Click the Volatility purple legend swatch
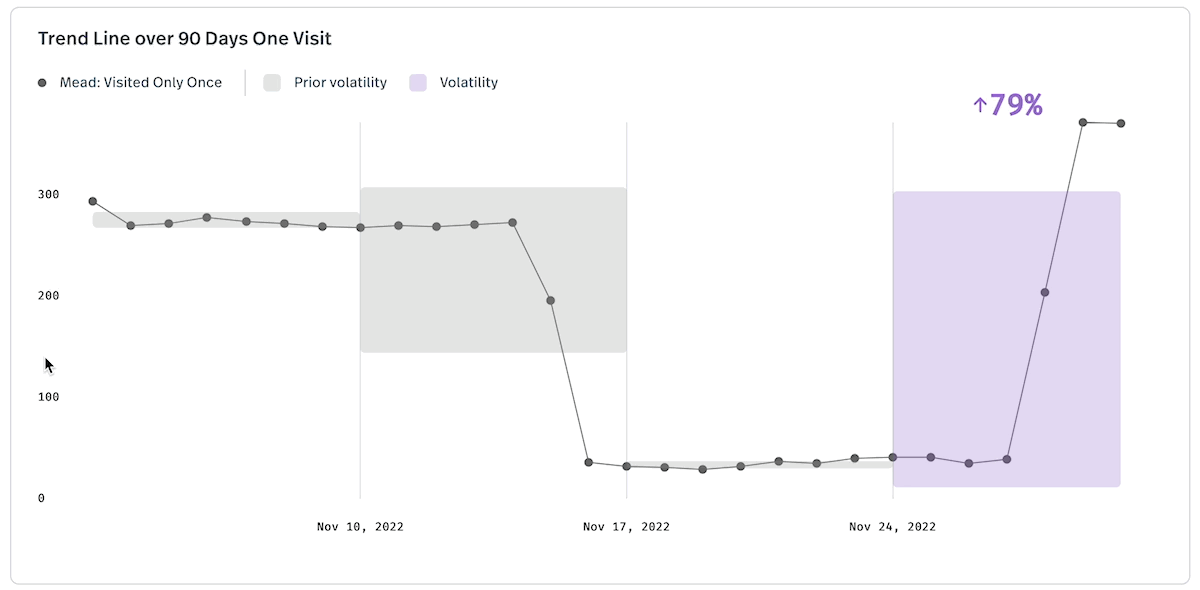Image resolution: width=1200 pixels, height=590 pixels. [x=418, y=83]
